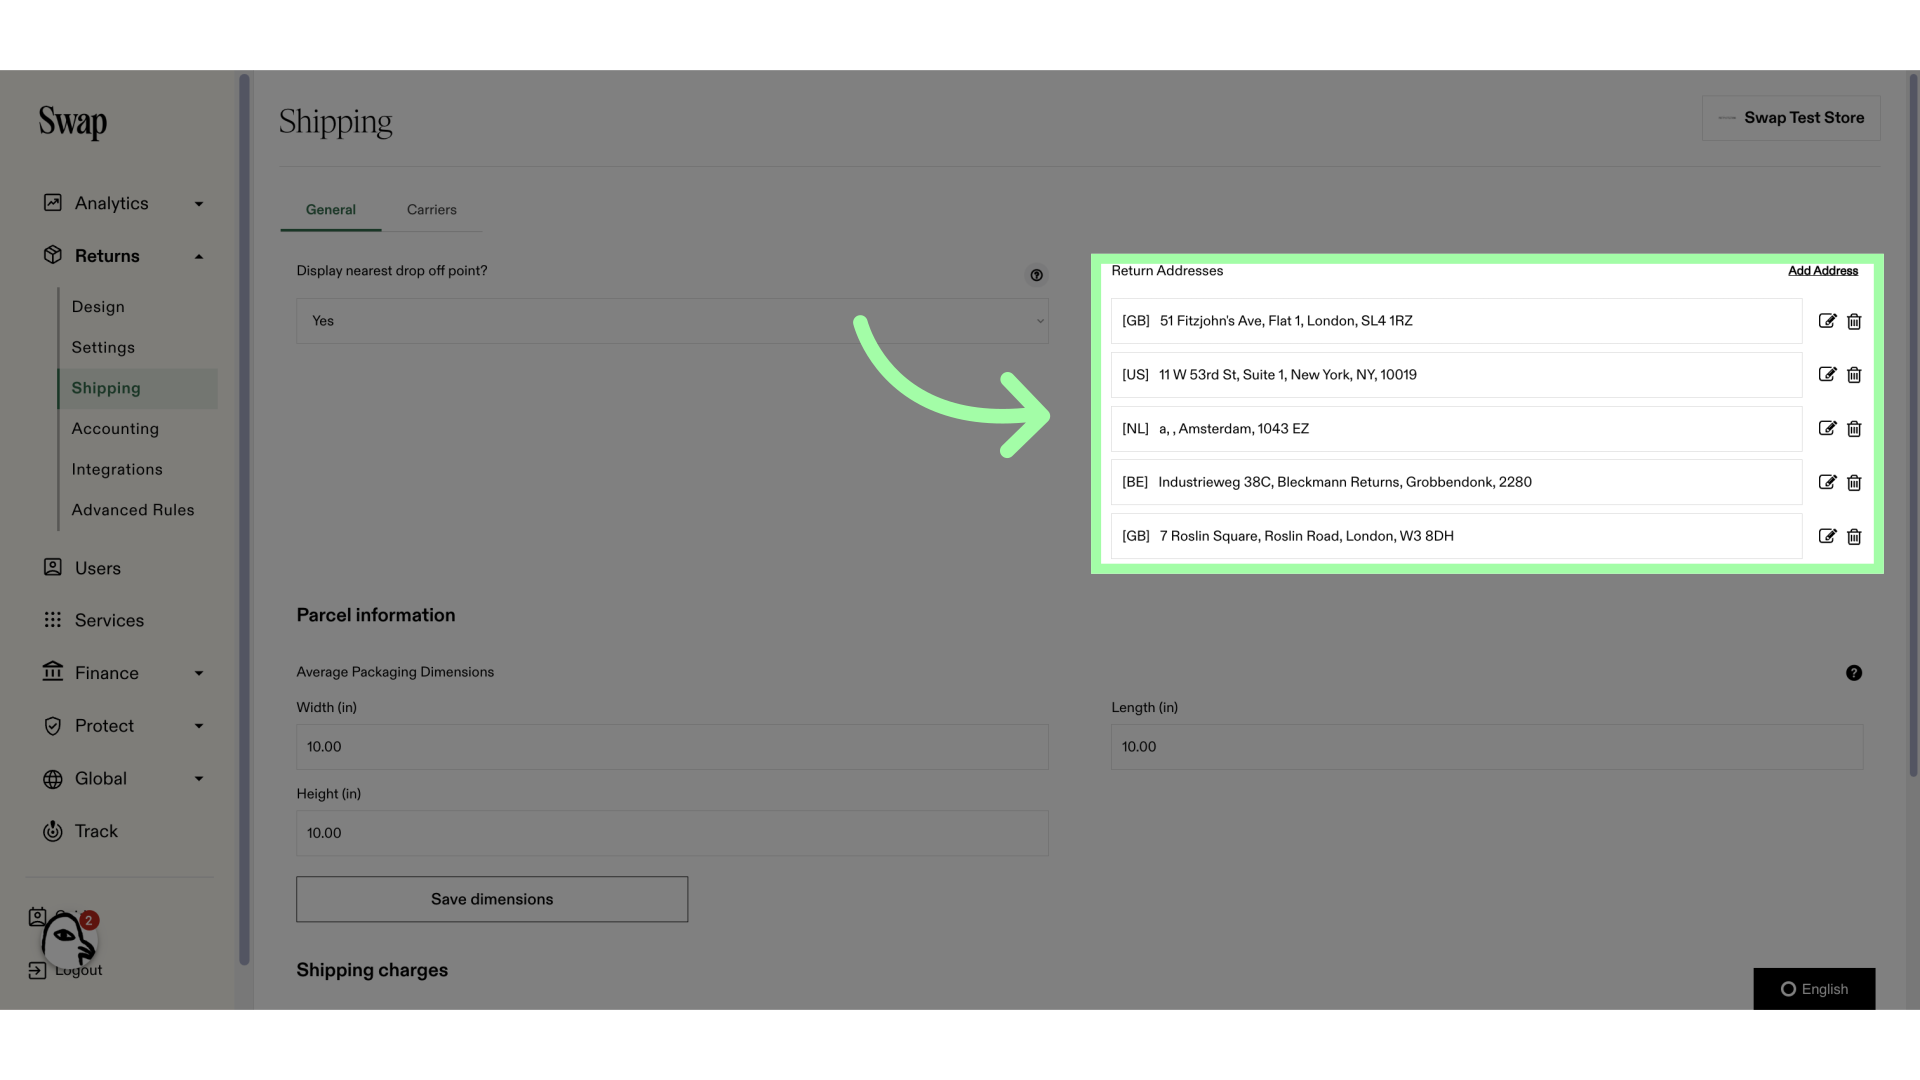Click the Analytics expand arrow in sidebar
The height and width of the screenshot is (1080, 1920).
pyautogui.click(x=198, y=204)
